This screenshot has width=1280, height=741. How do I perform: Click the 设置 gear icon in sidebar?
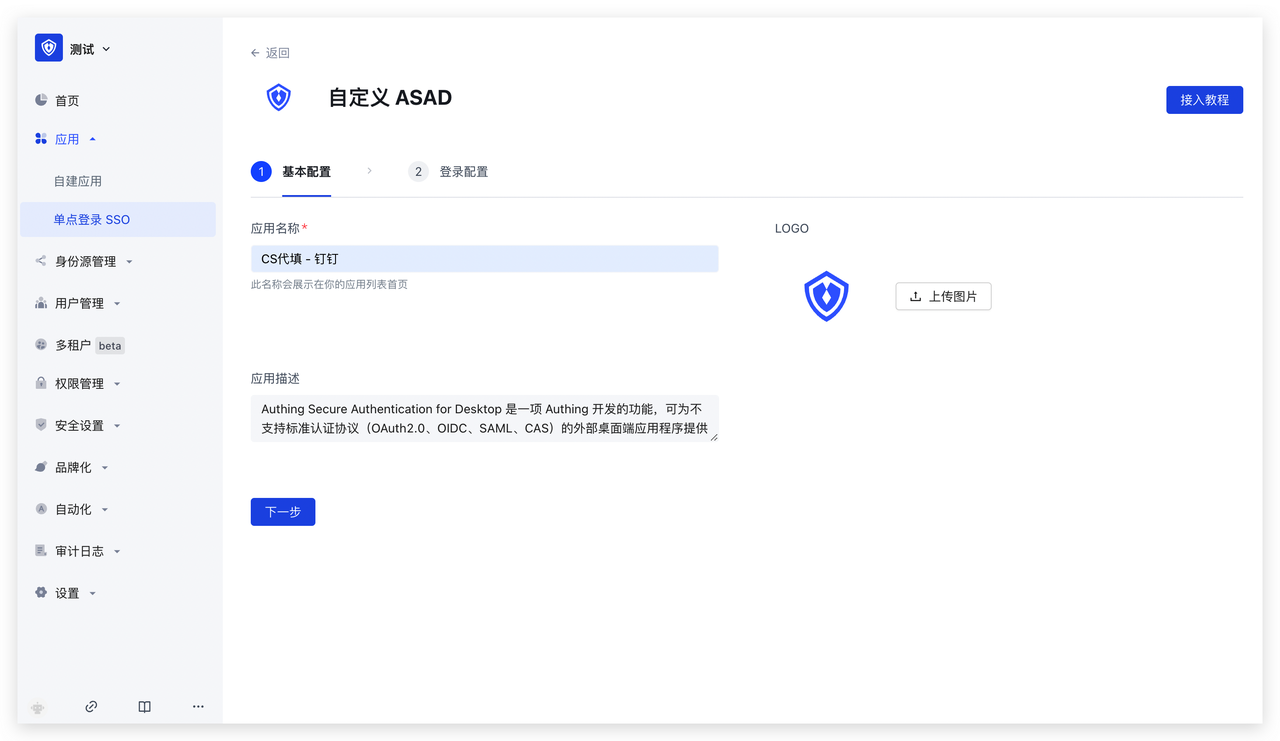click(x=41, y=593)
